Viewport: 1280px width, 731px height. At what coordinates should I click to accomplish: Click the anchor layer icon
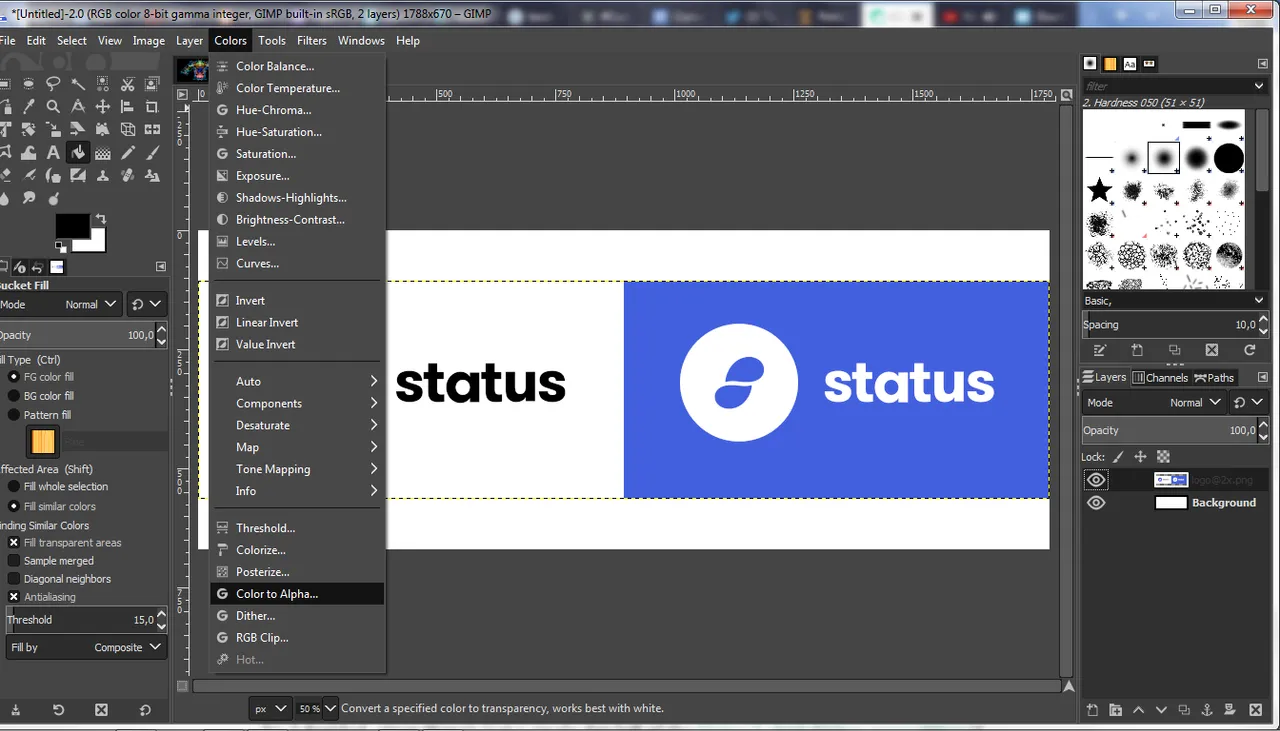pos(1207,710)
